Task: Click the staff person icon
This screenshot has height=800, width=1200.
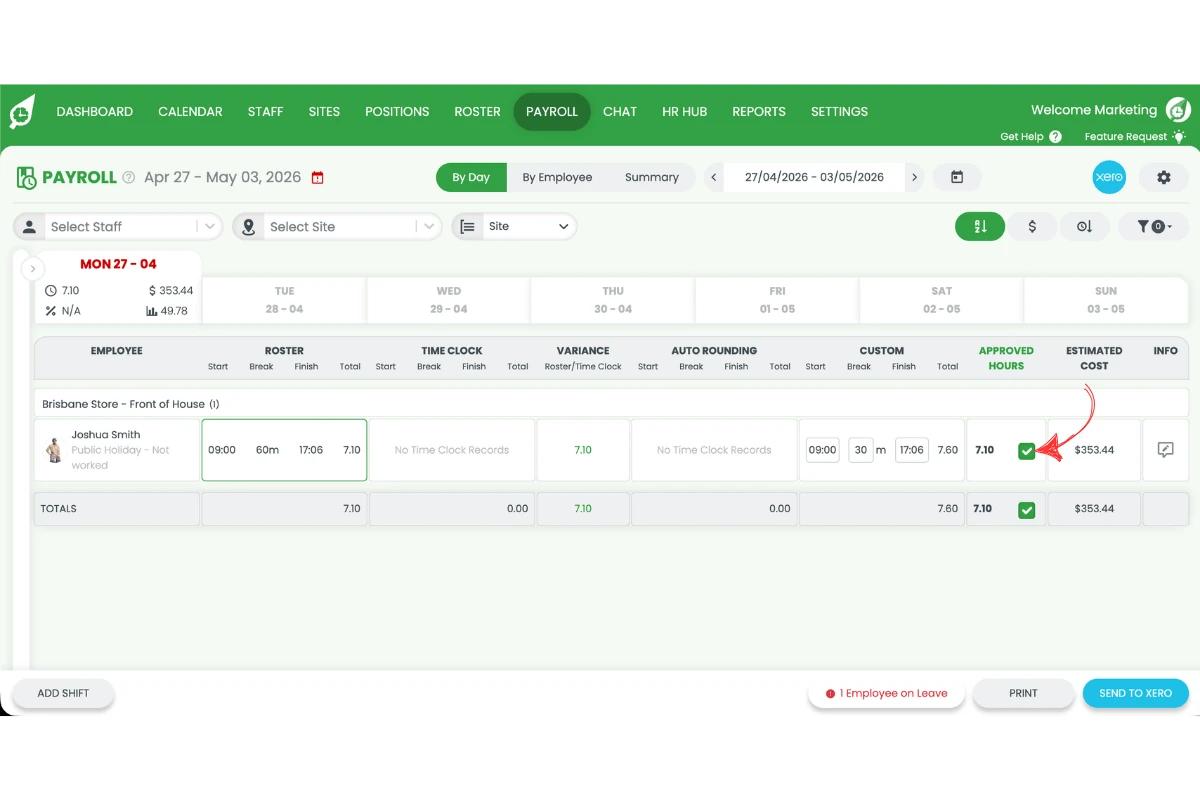Action: tap(30, 227)
